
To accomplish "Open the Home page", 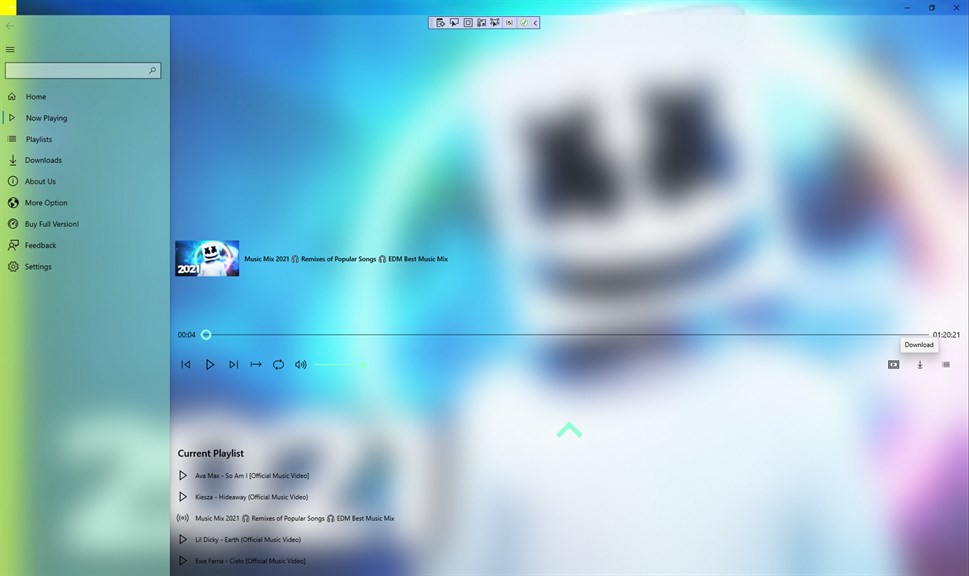I will click(85, 96).
